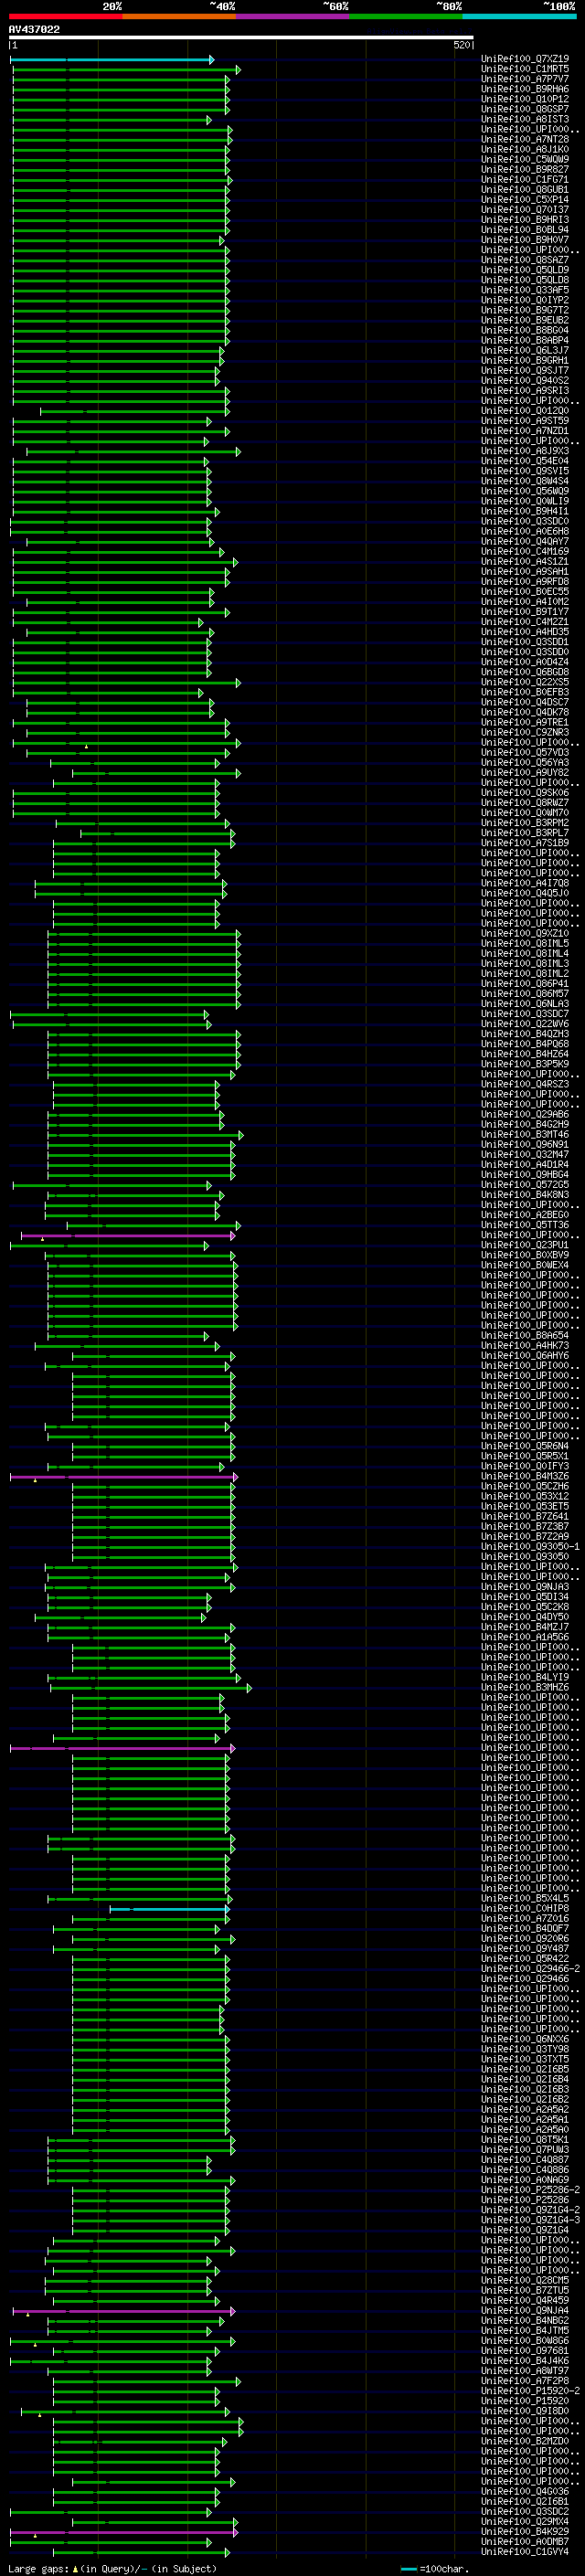
Task: Select UniRef100_B3MHZ6 entry
Action: [525, 1688]
